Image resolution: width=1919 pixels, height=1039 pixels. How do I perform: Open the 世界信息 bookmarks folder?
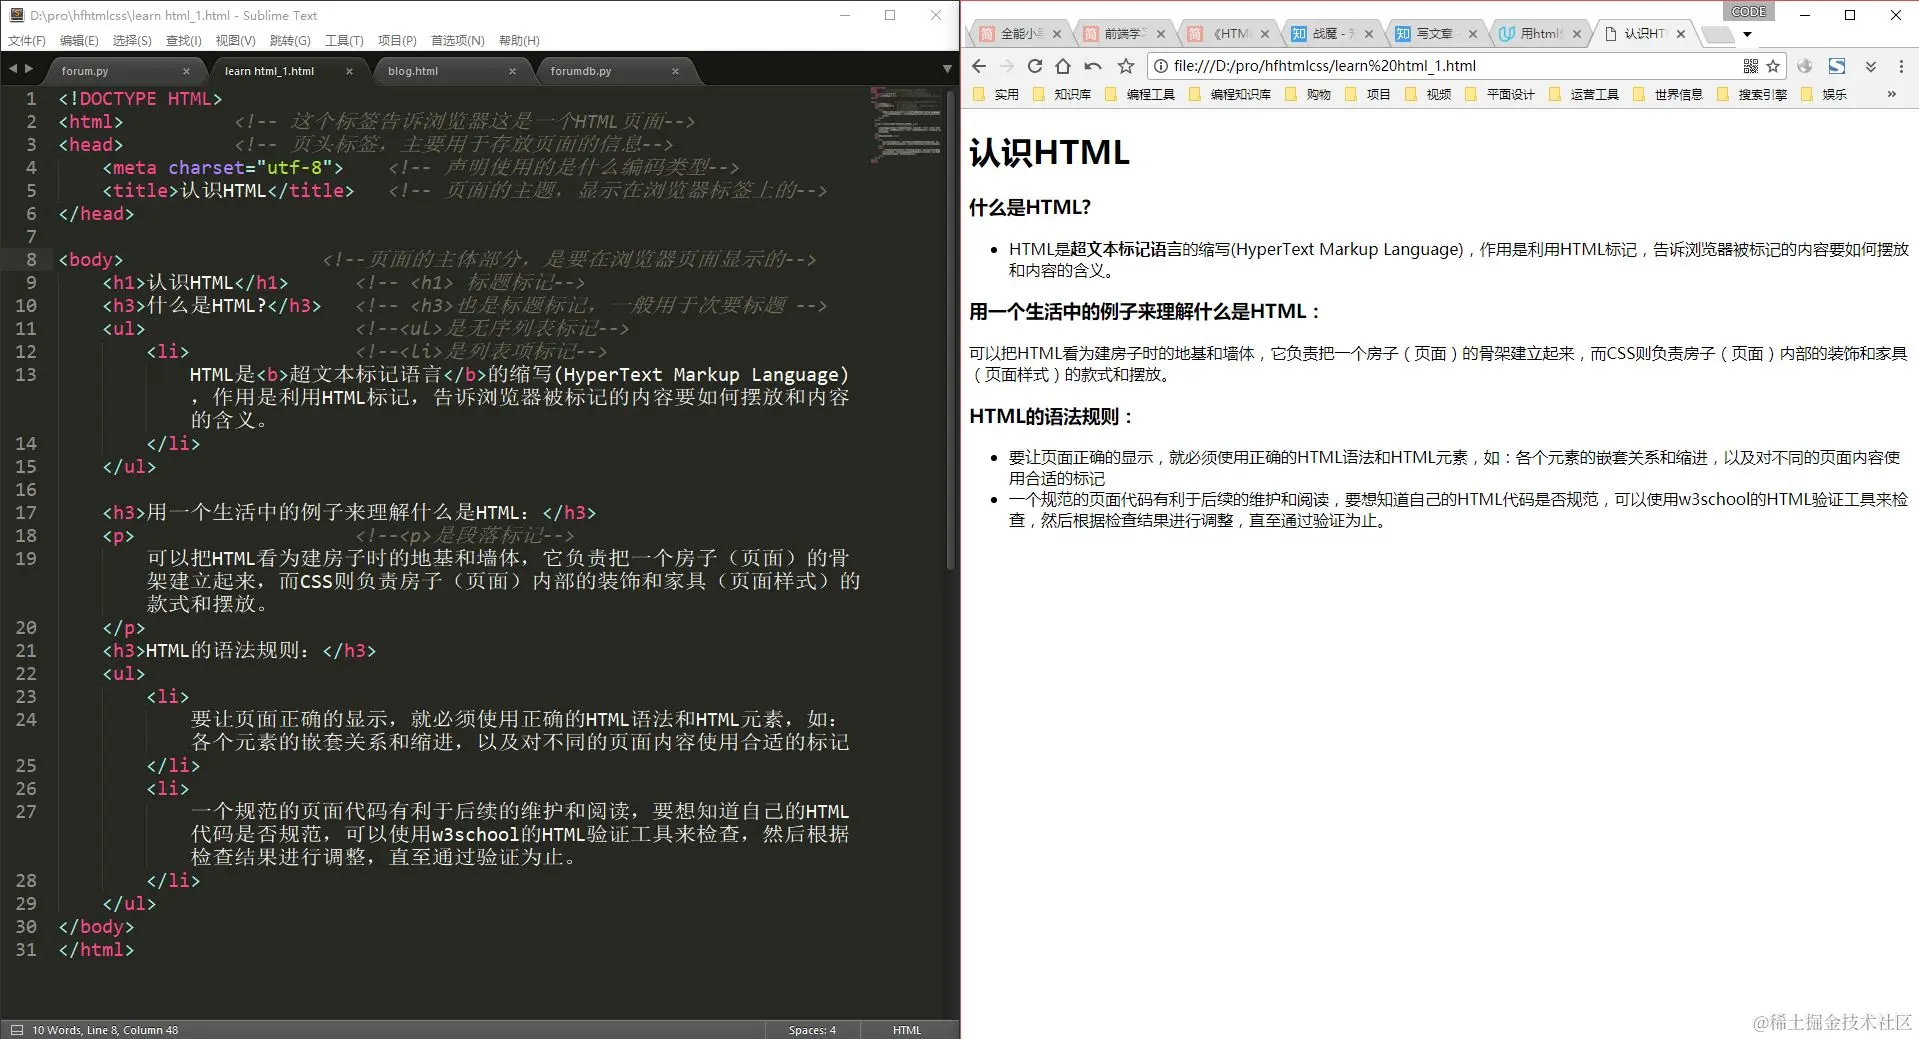[x=1667, y=94]
